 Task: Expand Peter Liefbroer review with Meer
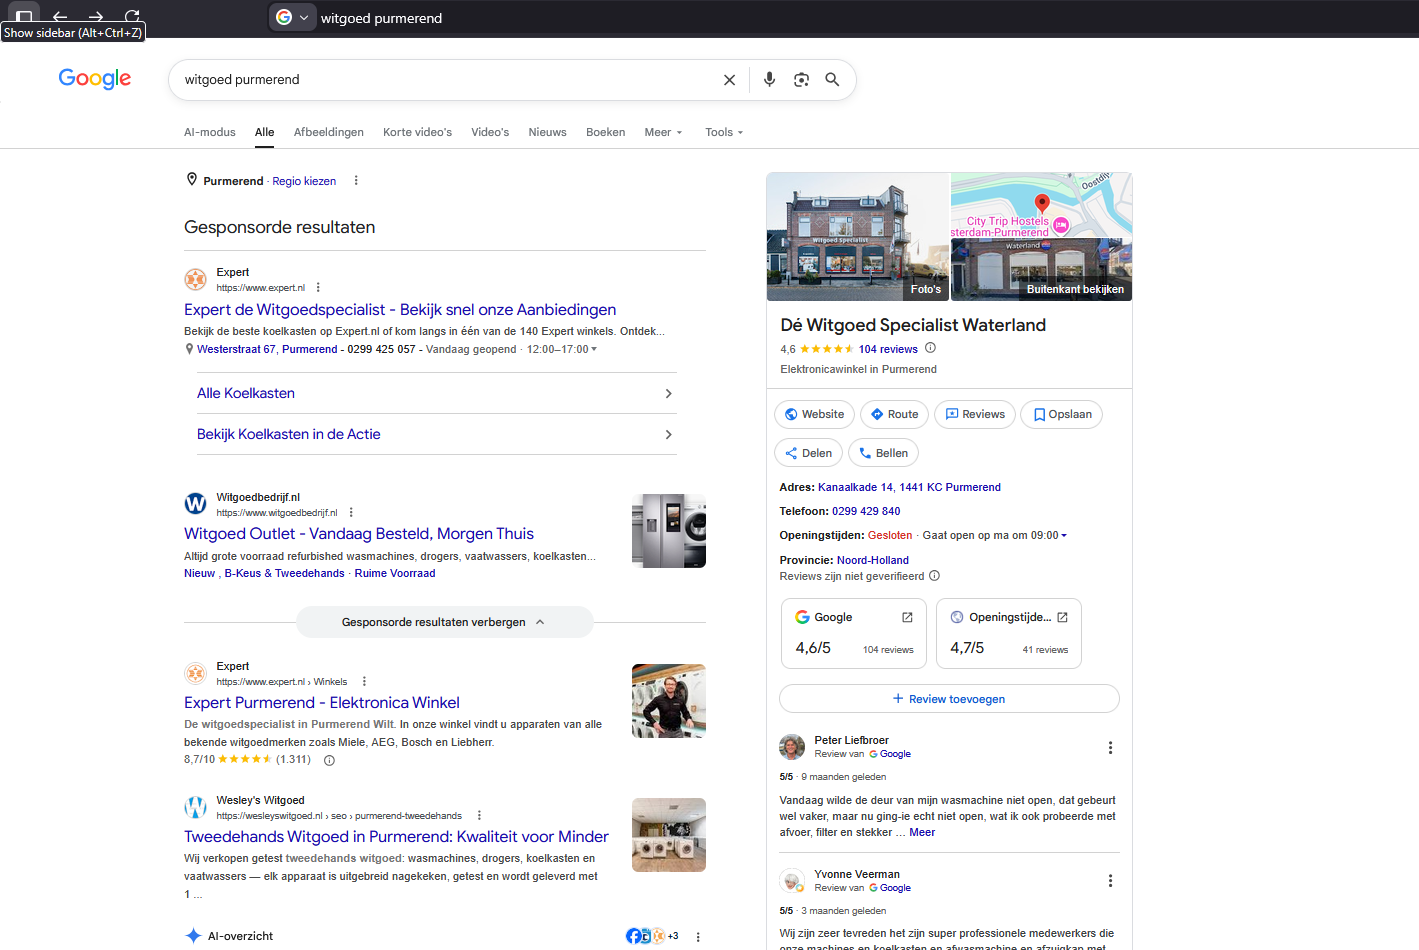click(922, 833)
